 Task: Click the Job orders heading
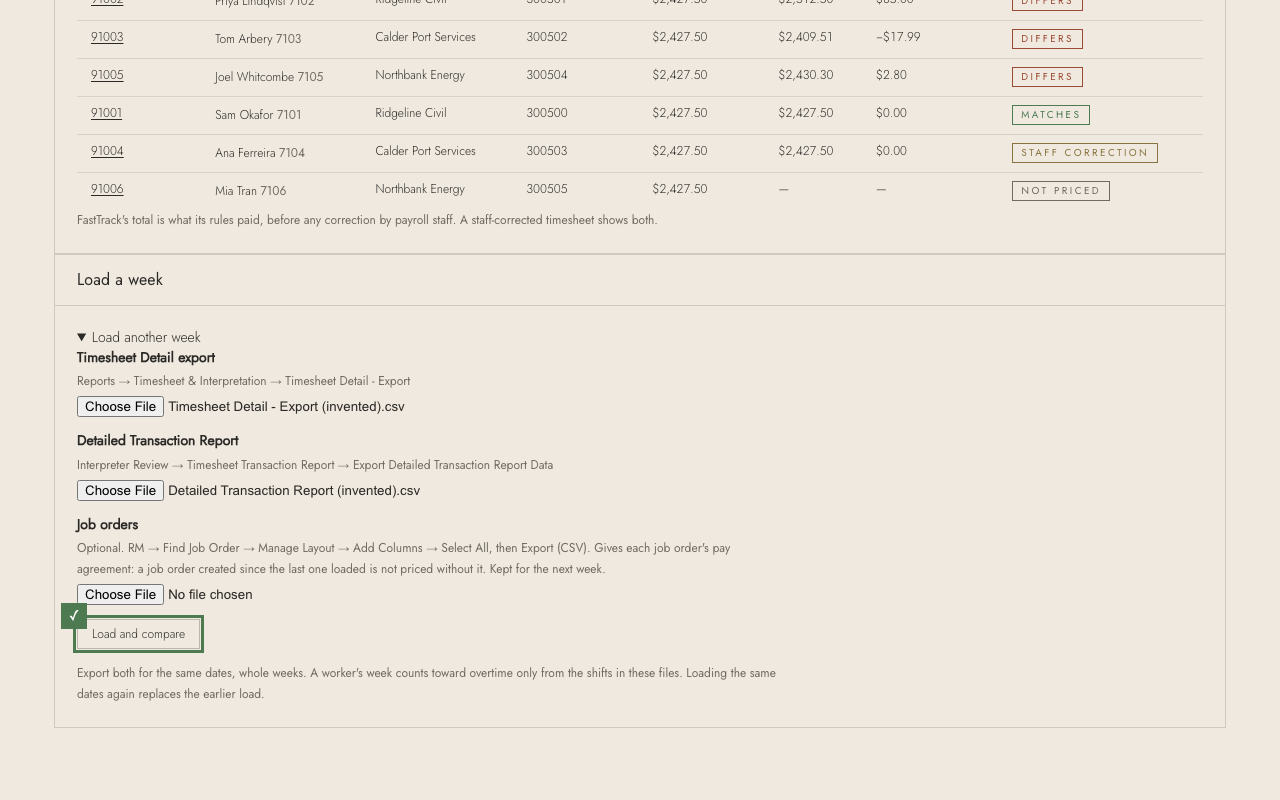click(x=108, y=525)
